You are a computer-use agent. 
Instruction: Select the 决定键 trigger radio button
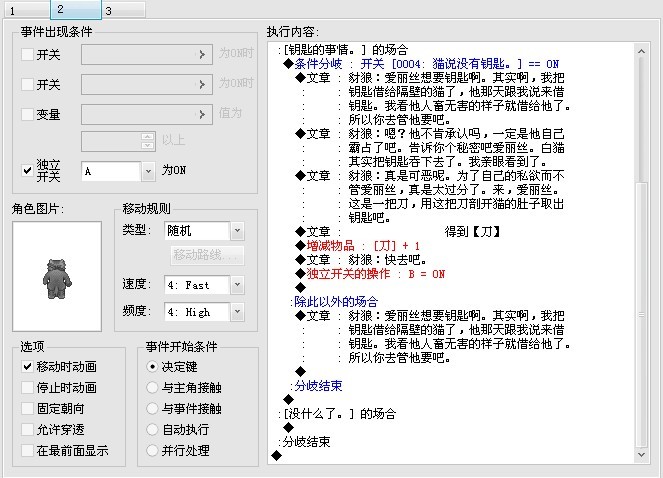152,366
